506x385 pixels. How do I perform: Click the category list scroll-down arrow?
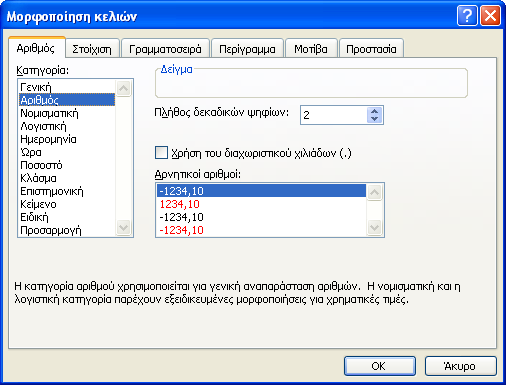124,228
